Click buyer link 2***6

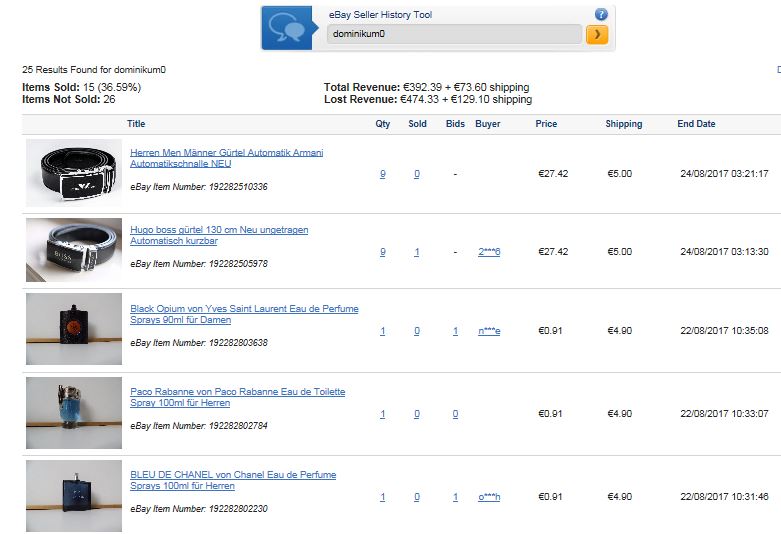(x=489, y=252)
